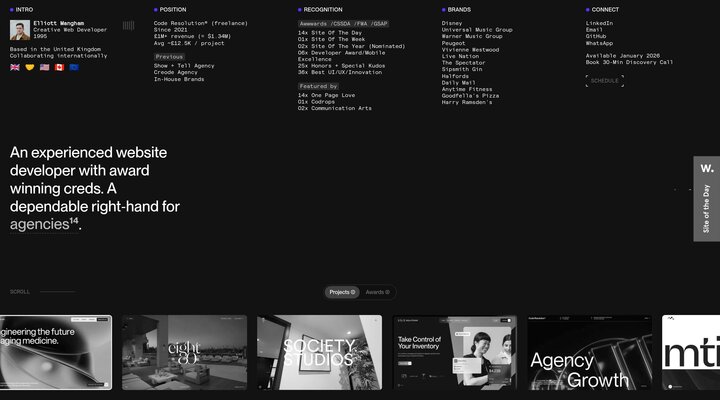Open the LinkedIn link

tap(600, 22)
